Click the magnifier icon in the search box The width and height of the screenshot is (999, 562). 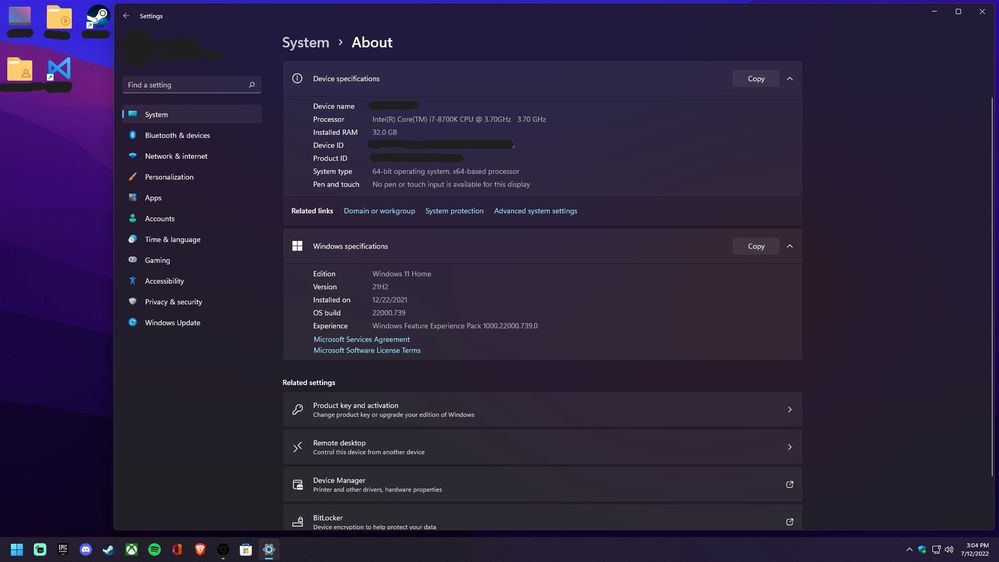pos(252,85)
